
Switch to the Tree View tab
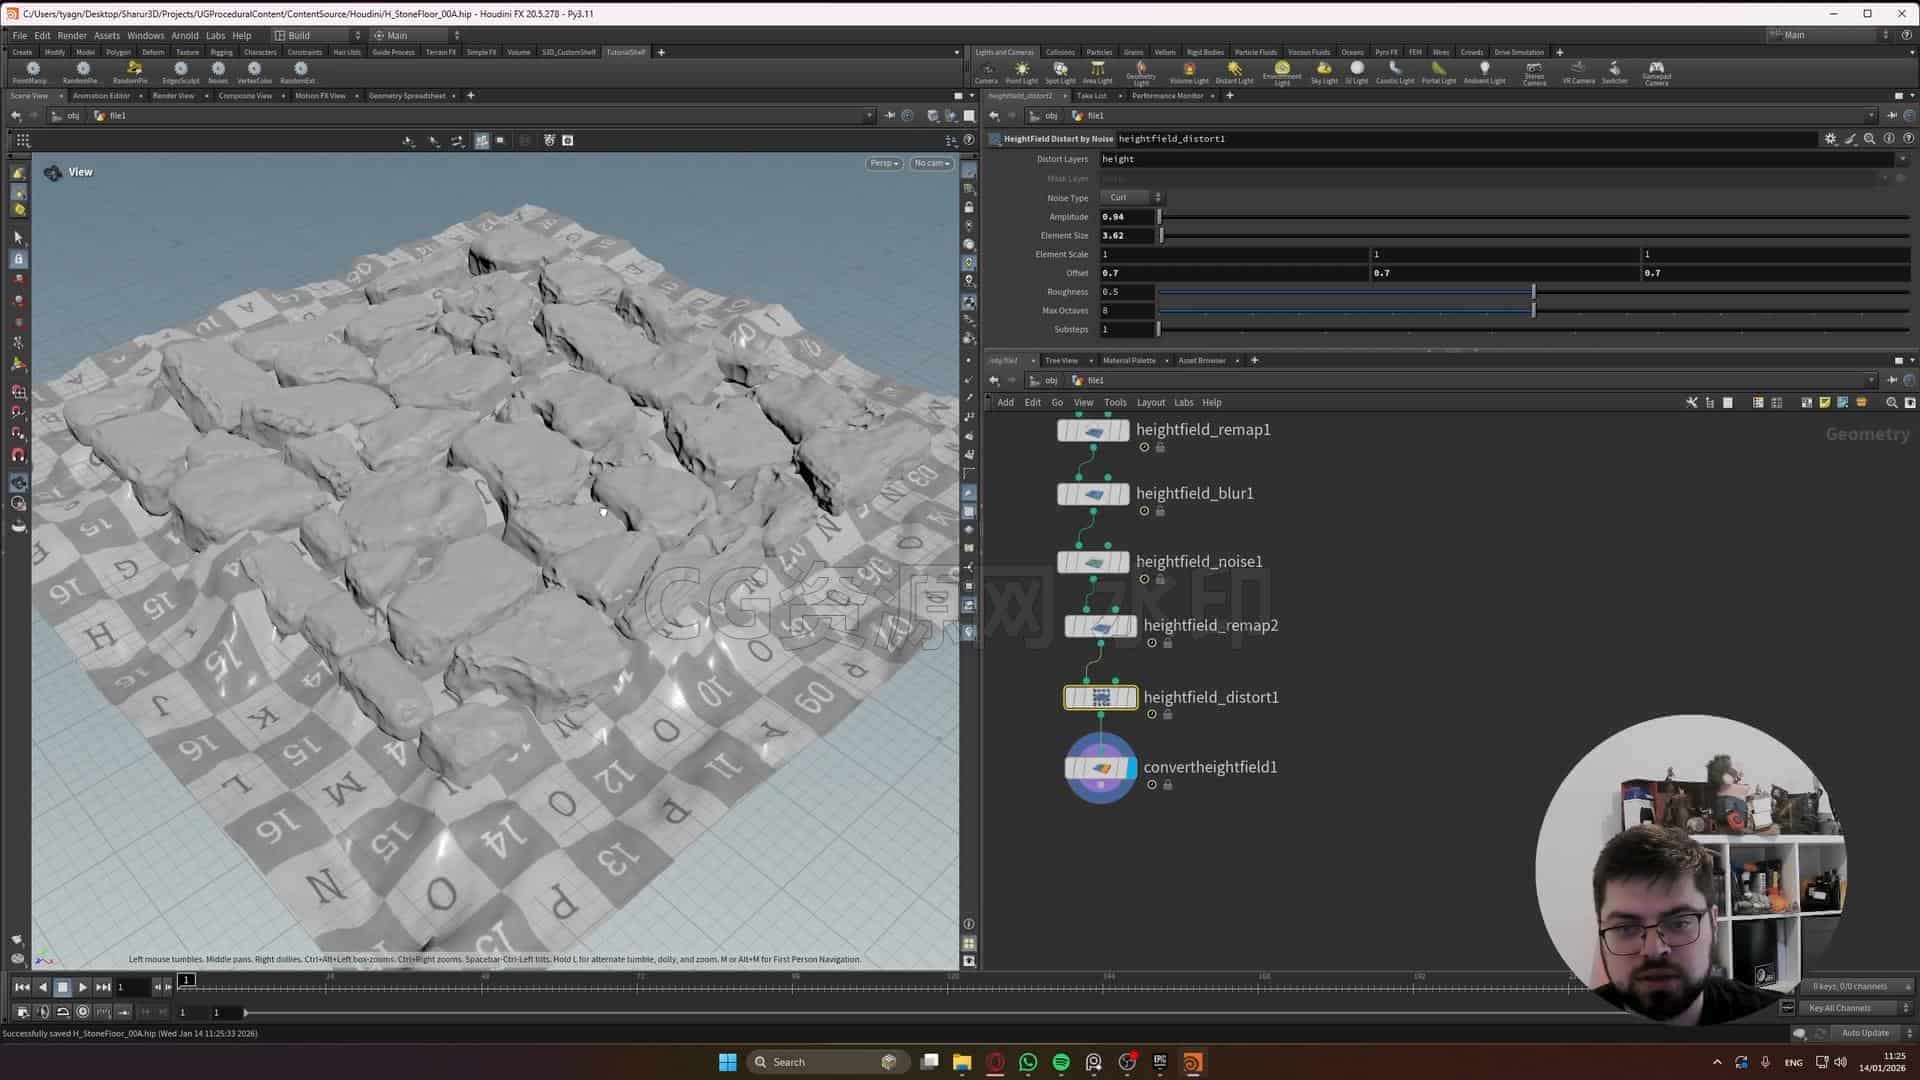tap(1061, 361)
